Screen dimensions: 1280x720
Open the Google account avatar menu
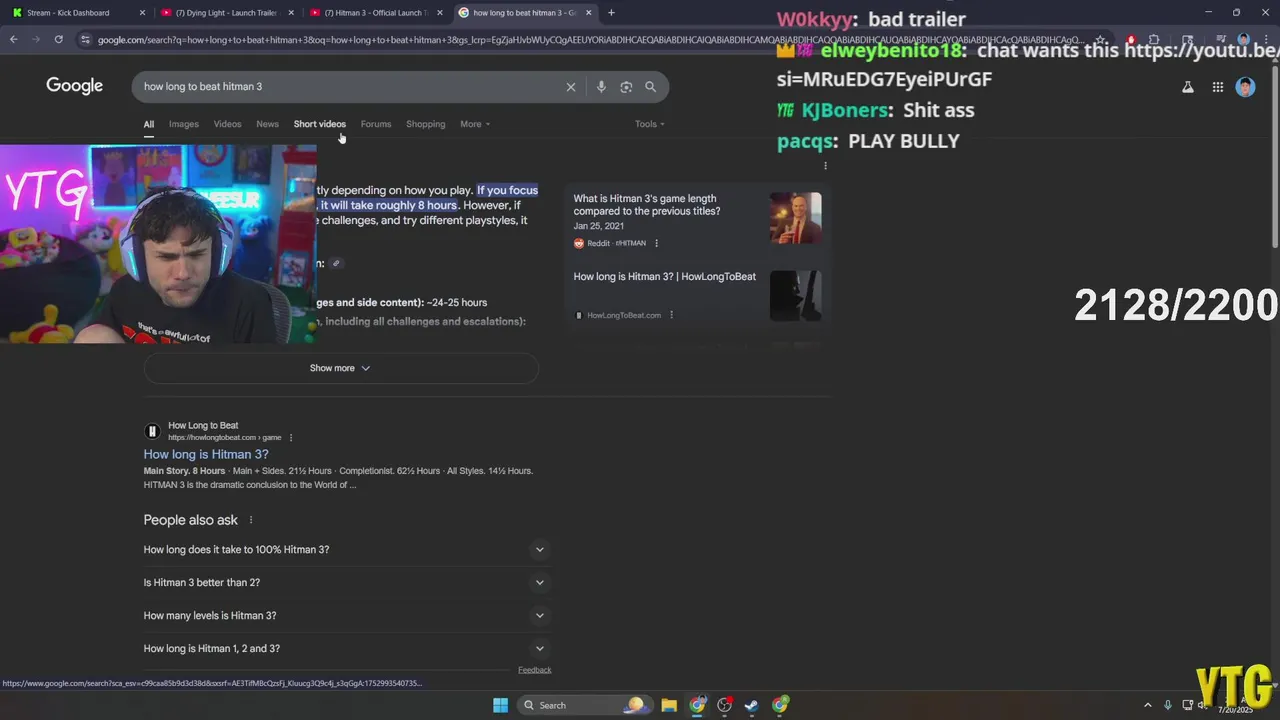(x=1245, y=87)
